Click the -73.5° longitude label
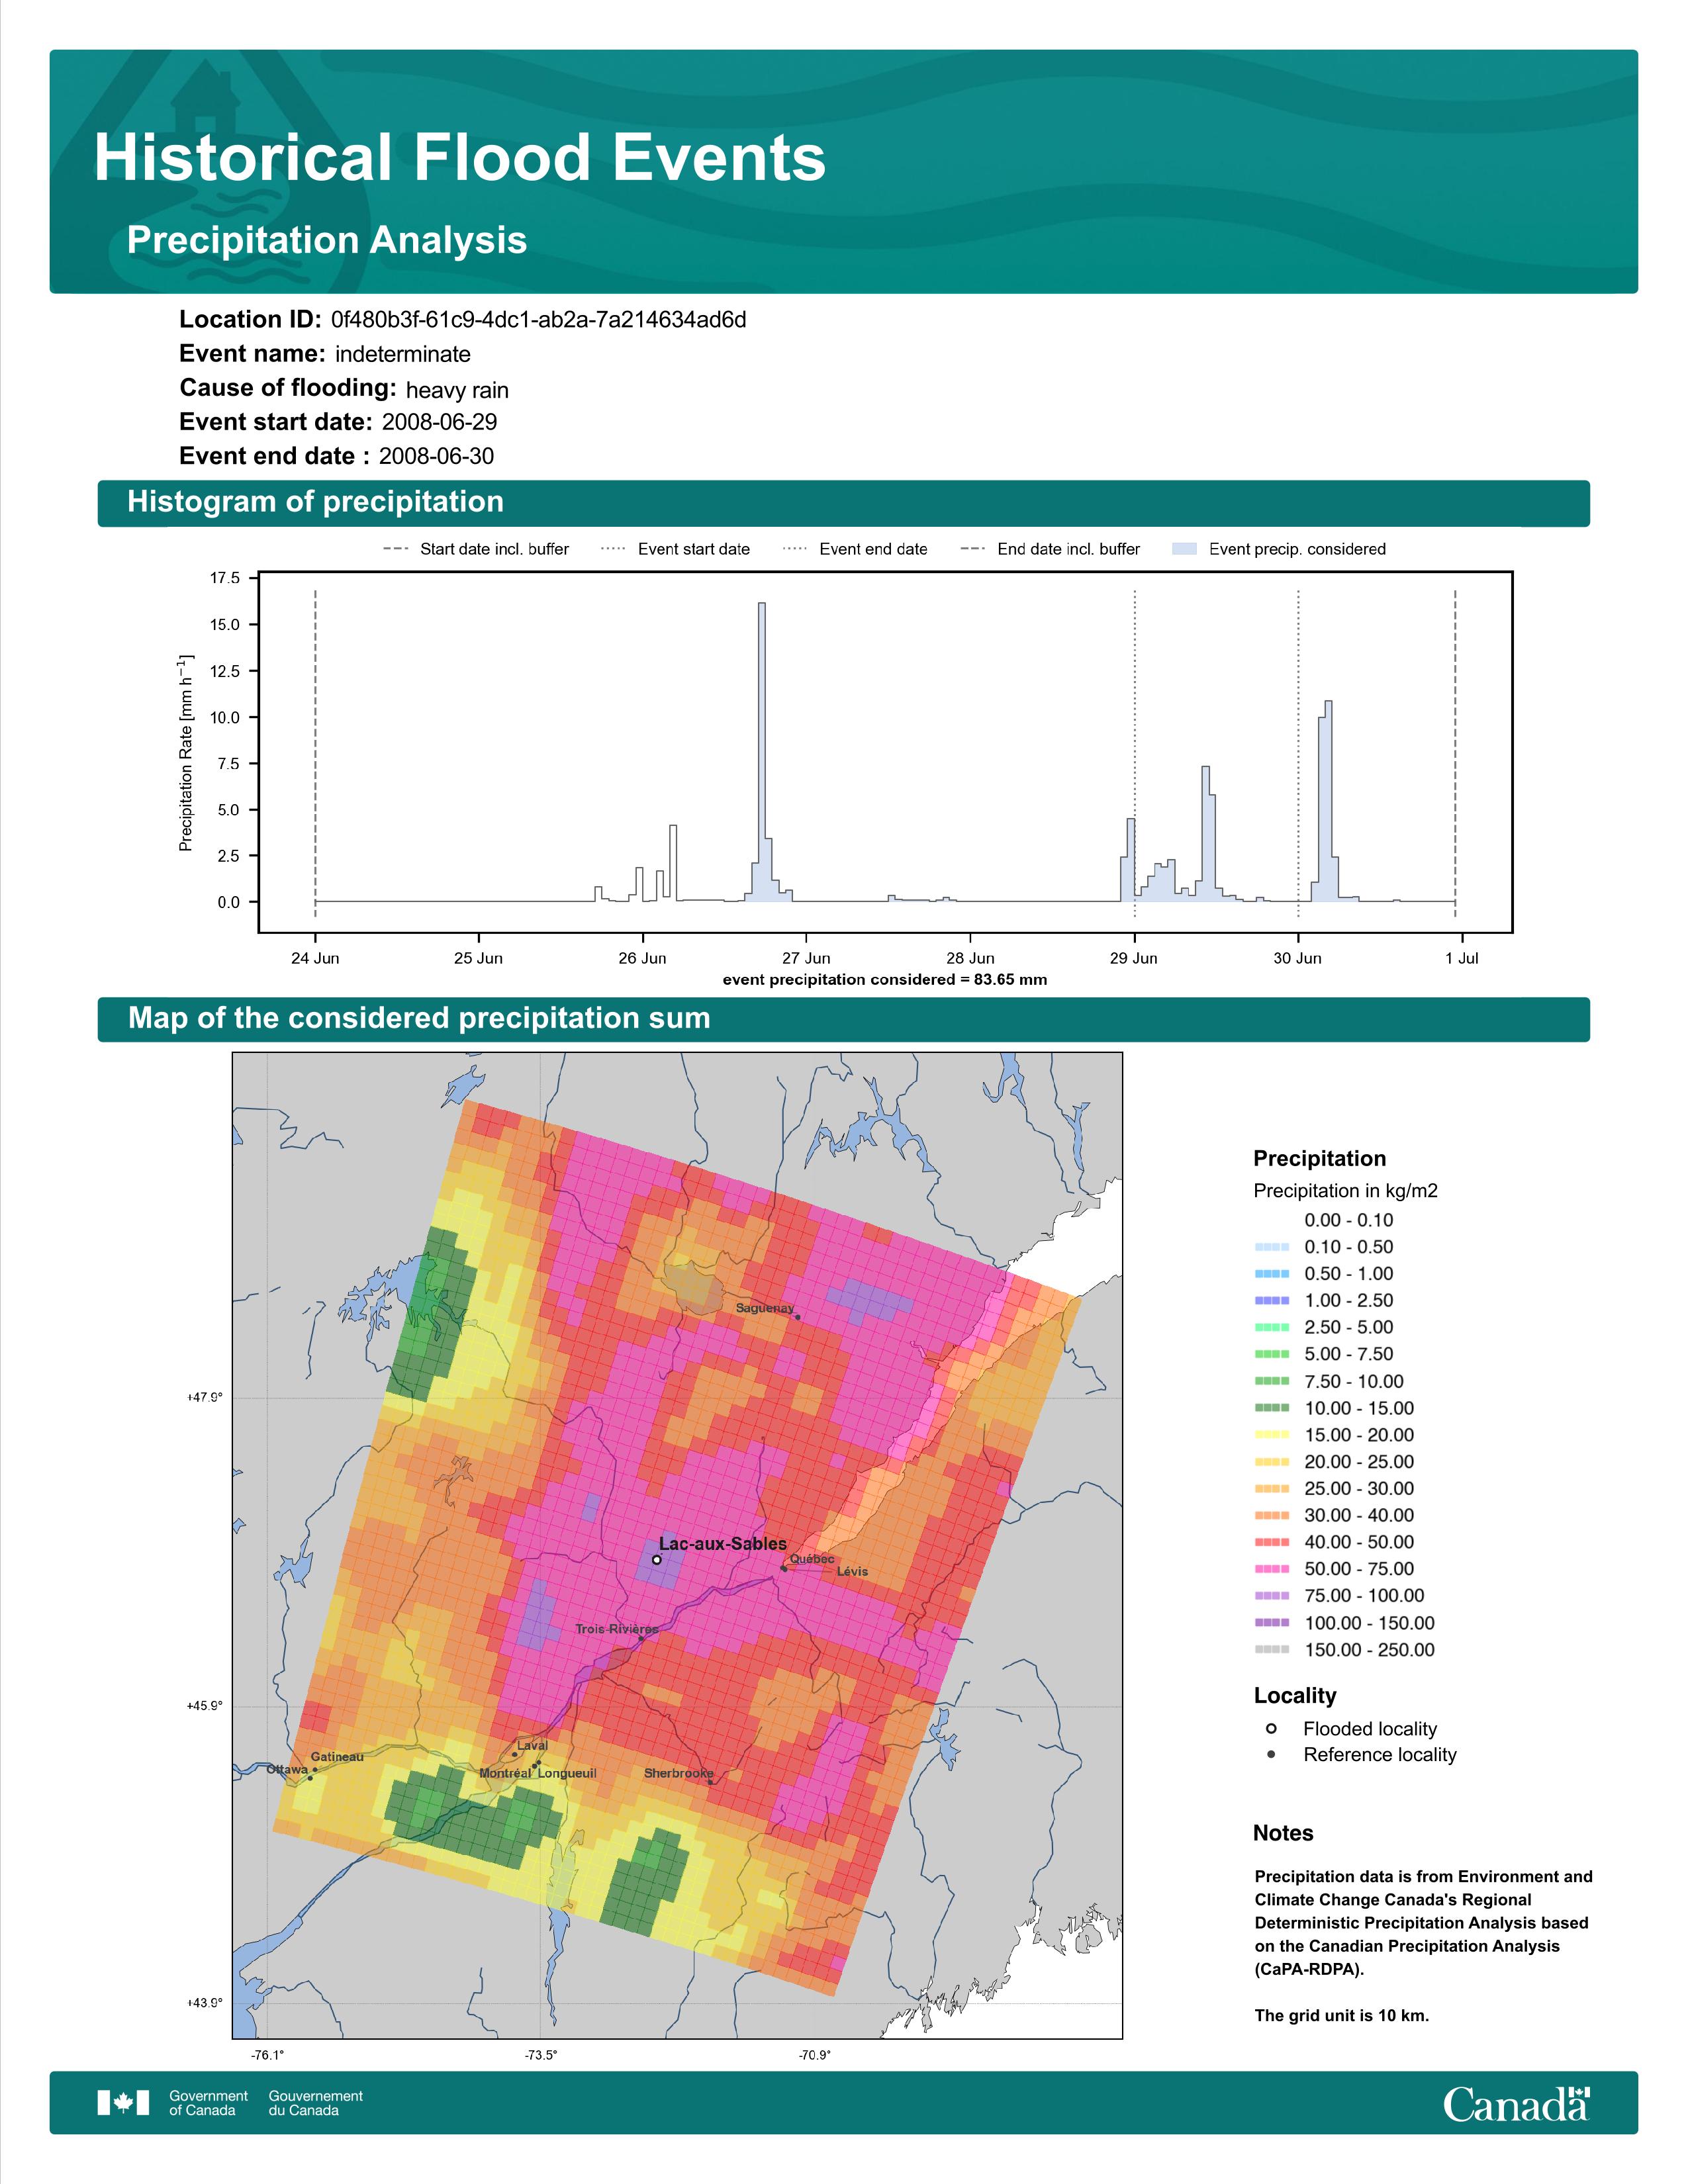This screenshot has width=1688, height=2184. pos(541,2055)
